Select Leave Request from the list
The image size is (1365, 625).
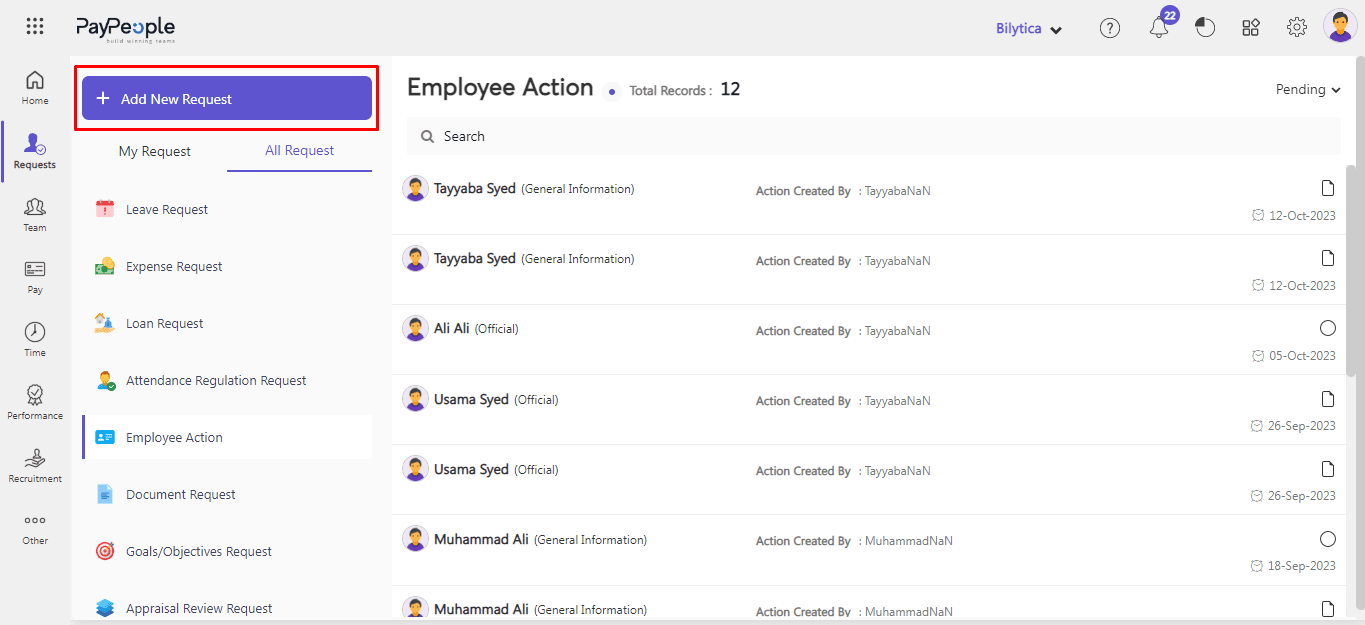[167, 210]
